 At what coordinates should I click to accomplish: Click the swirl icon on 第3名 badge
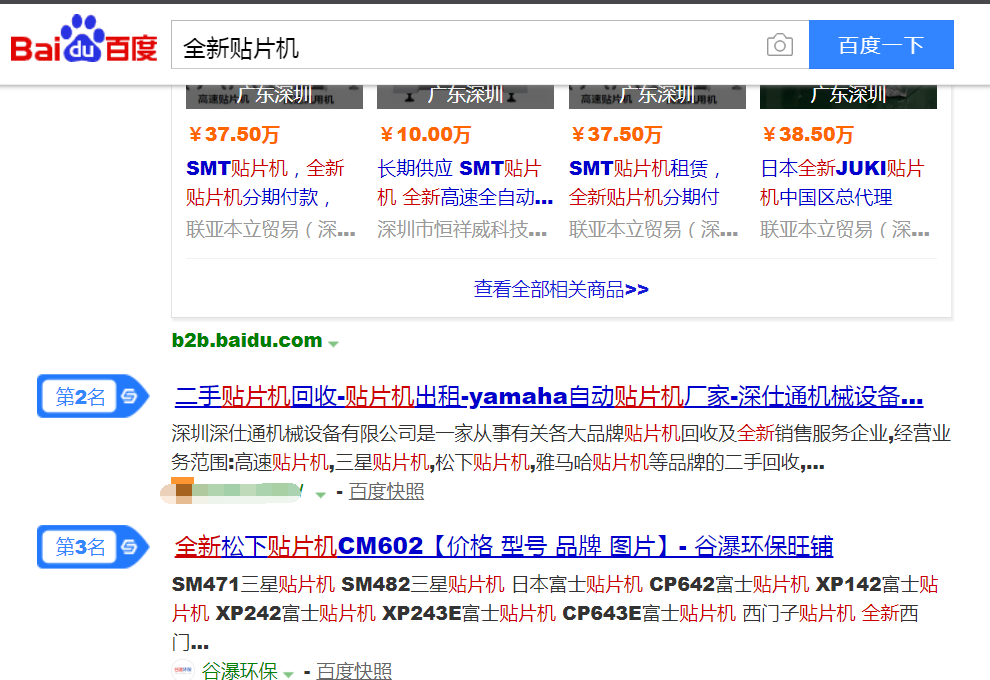[x=129, y=547]
